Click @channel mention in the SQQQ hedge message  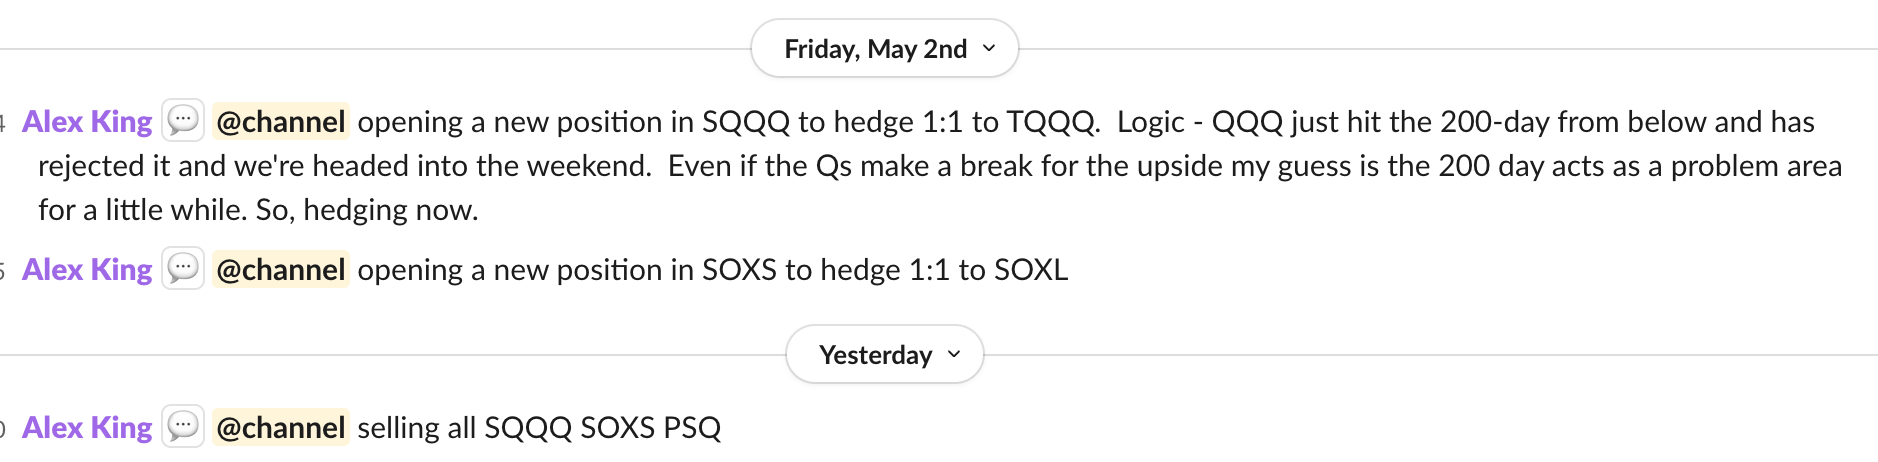(x=281, y=121)
